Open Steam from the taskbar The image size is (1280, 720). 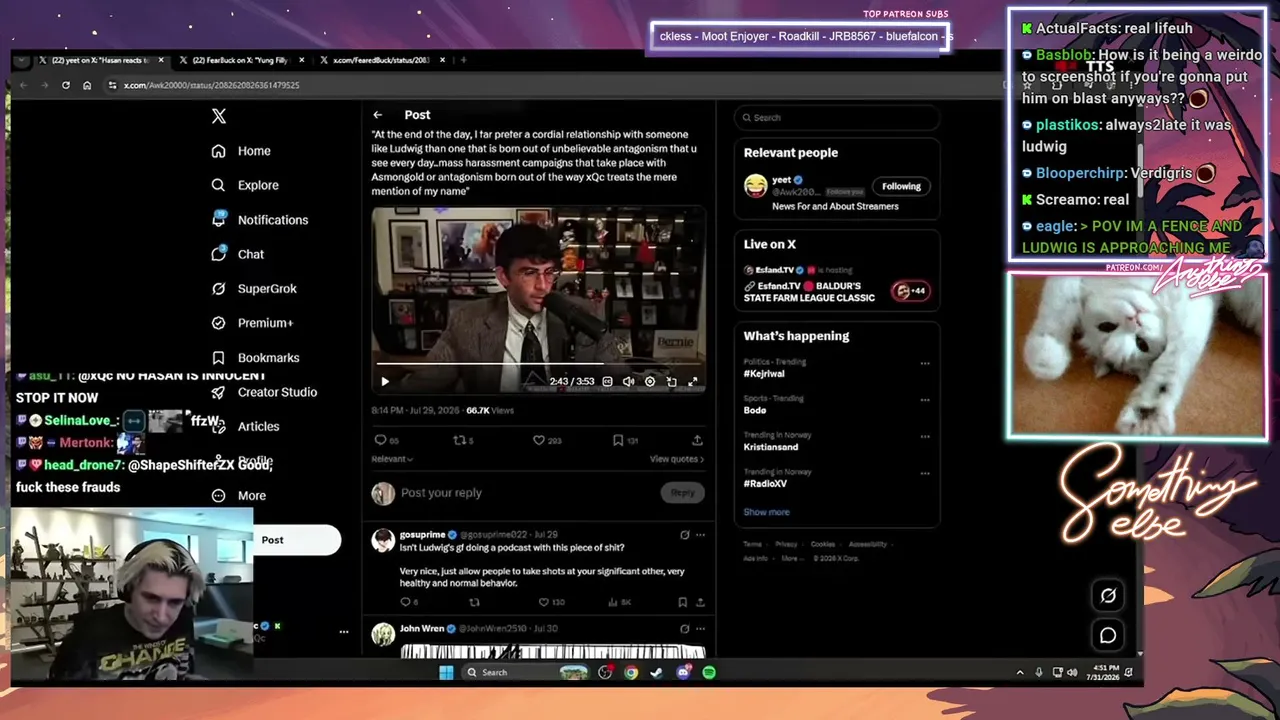pos(656,672)
